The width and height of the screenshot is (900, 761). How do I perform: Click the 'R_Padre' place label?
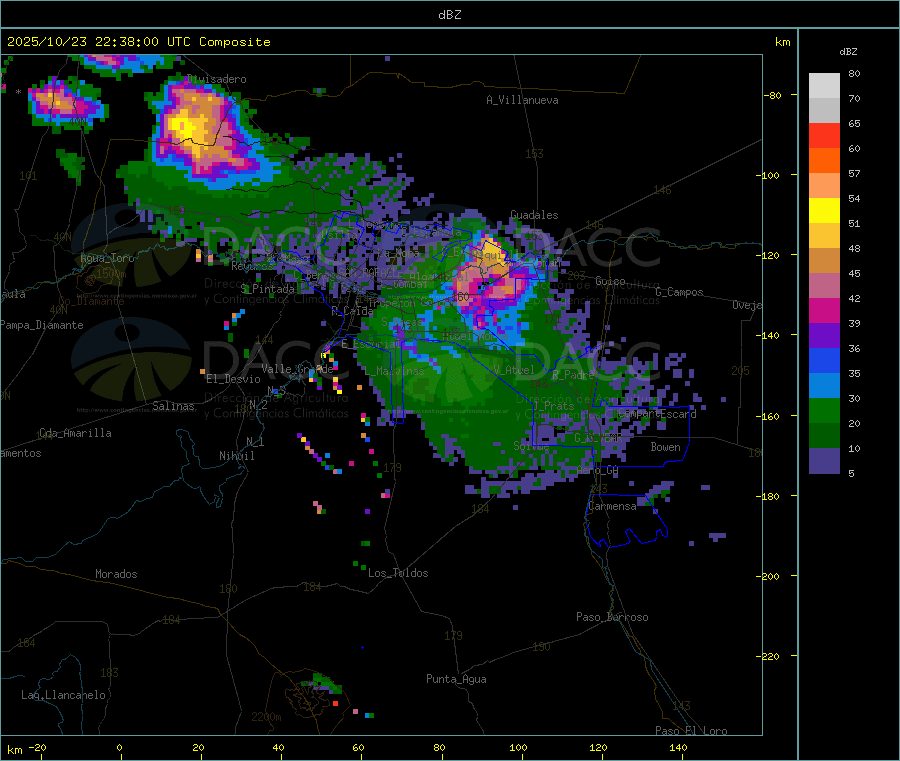point(573,375)
